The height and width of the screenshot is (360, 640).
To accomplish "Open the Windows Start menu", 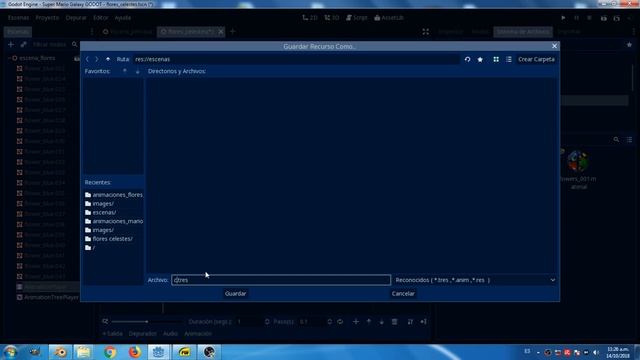I will pyautogui.click(x=10, y=352).
